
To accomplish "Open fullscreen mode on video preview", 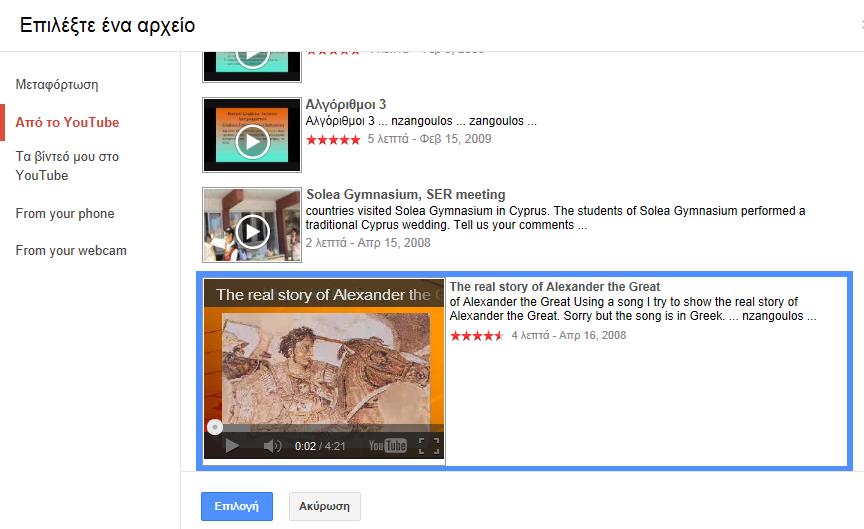I will pos(429,445).
